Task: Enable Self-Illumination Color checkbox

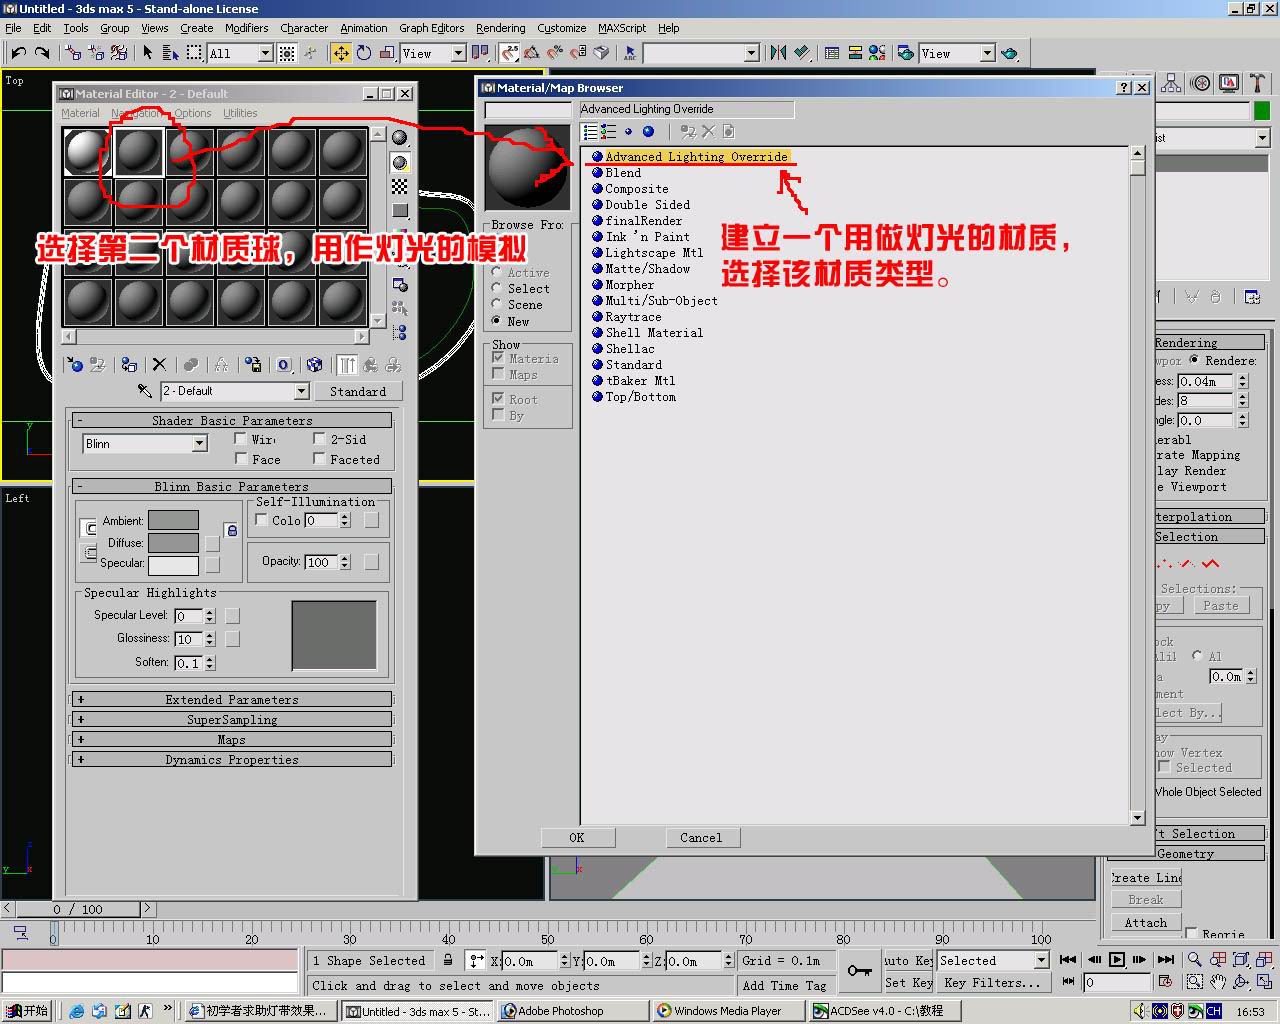Action: (262, 520)
